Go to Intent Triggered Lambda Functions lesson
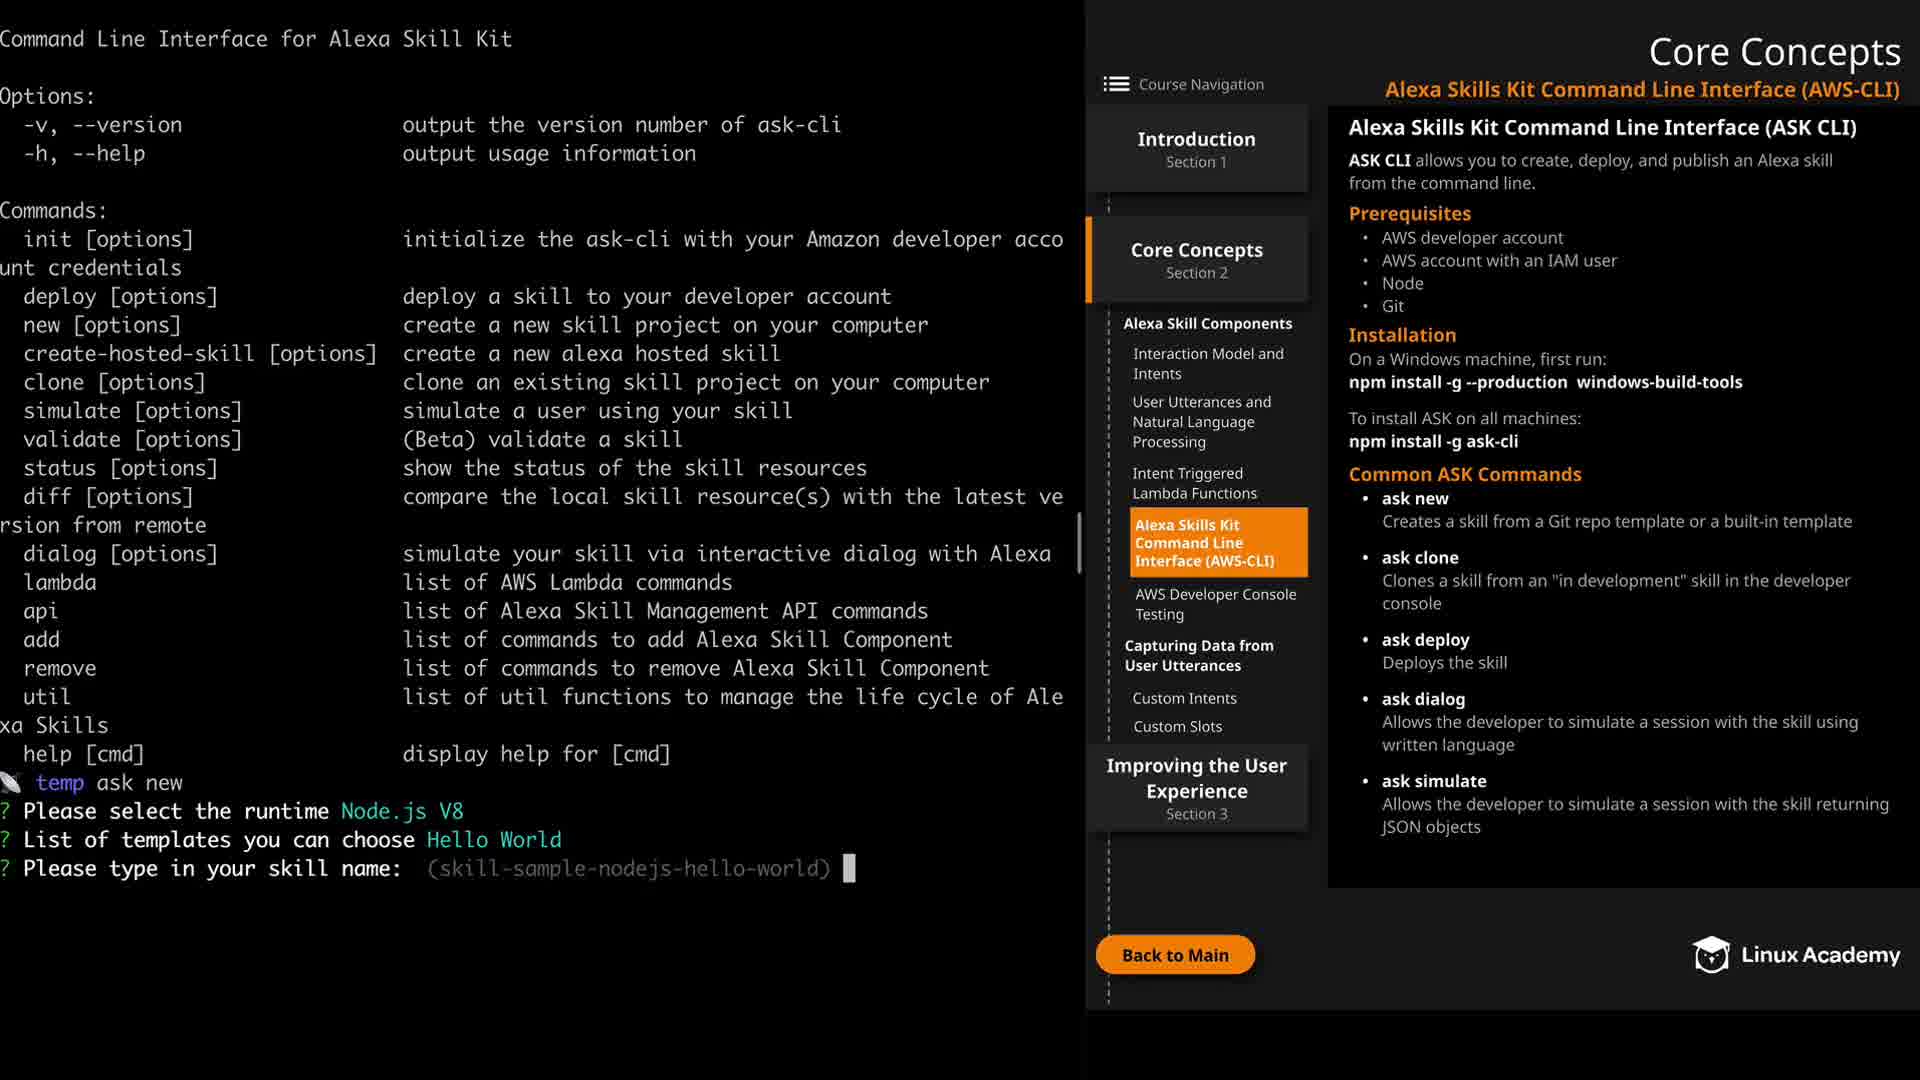This screenshot has height=1080, width=1920. [x=1194, y=483]
